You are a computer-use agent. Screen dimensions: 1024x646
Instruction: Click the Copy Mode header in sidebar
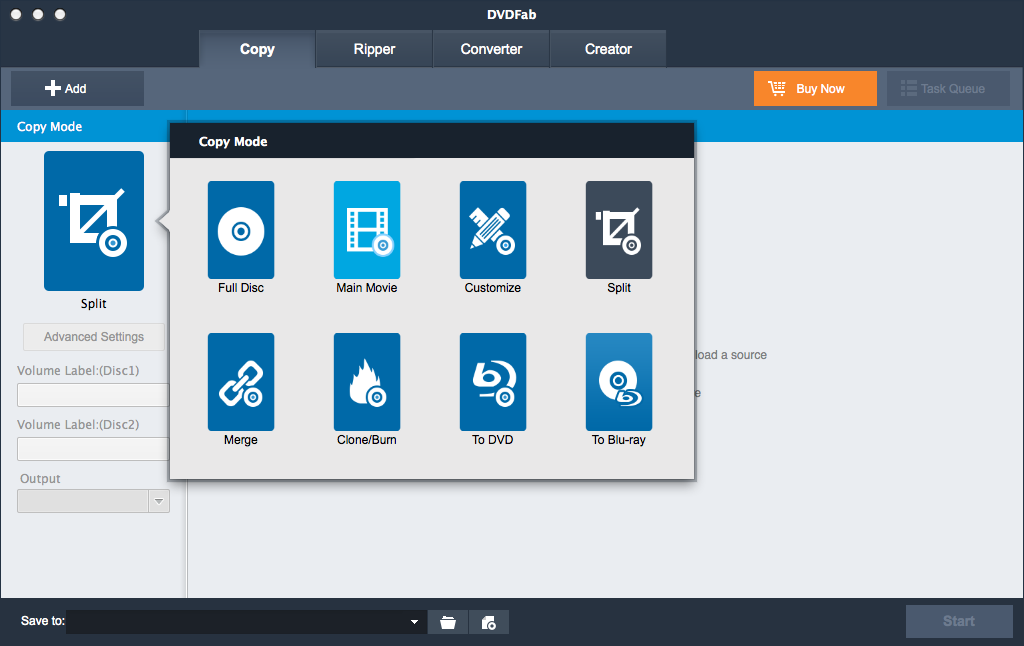point(50,127)
